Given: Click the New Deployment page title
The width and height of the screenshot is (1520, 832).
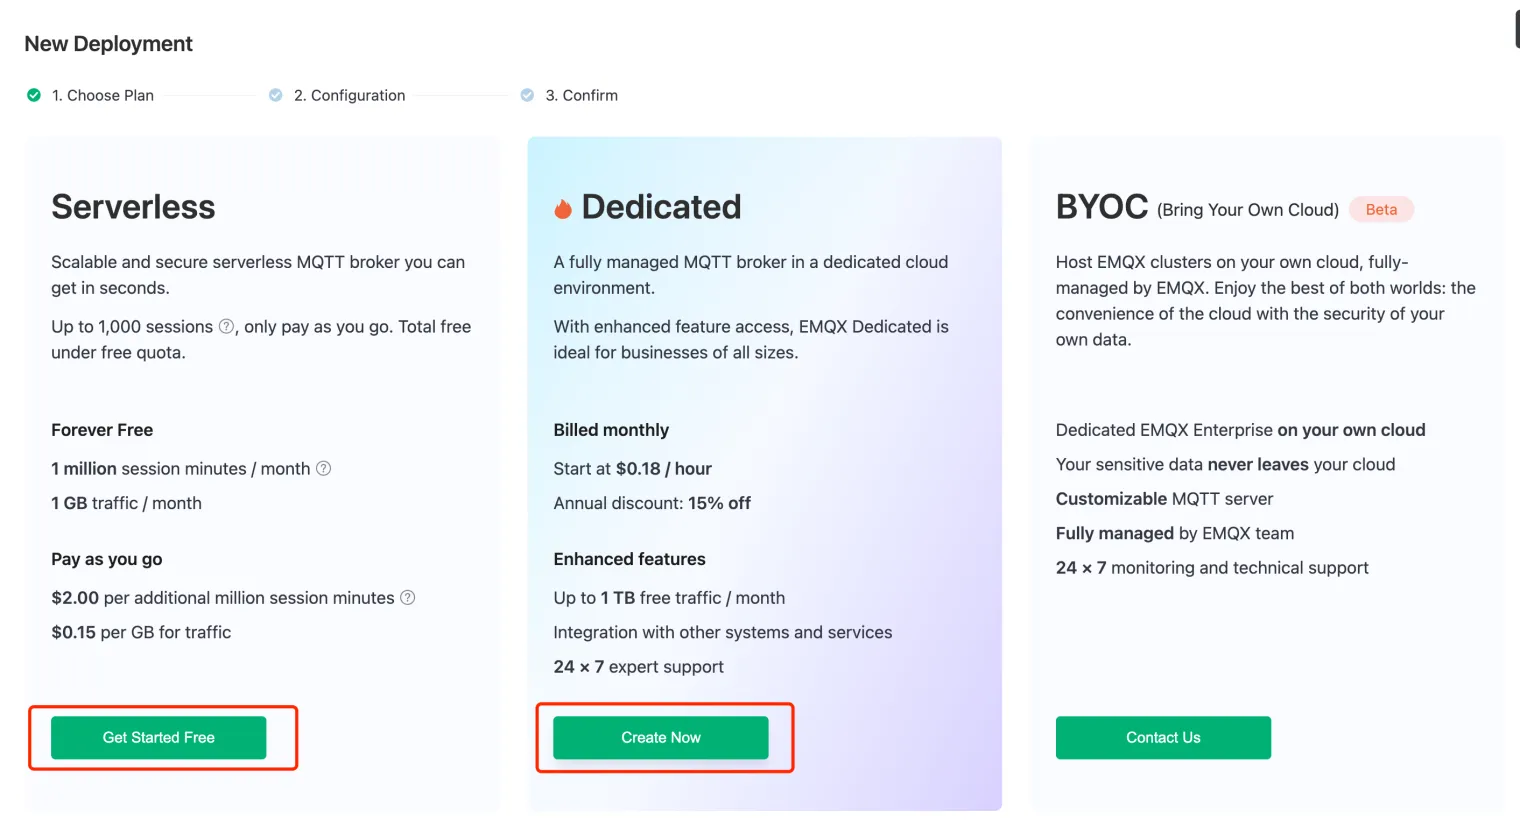Looking at the screenshot, I should (108, 44).
